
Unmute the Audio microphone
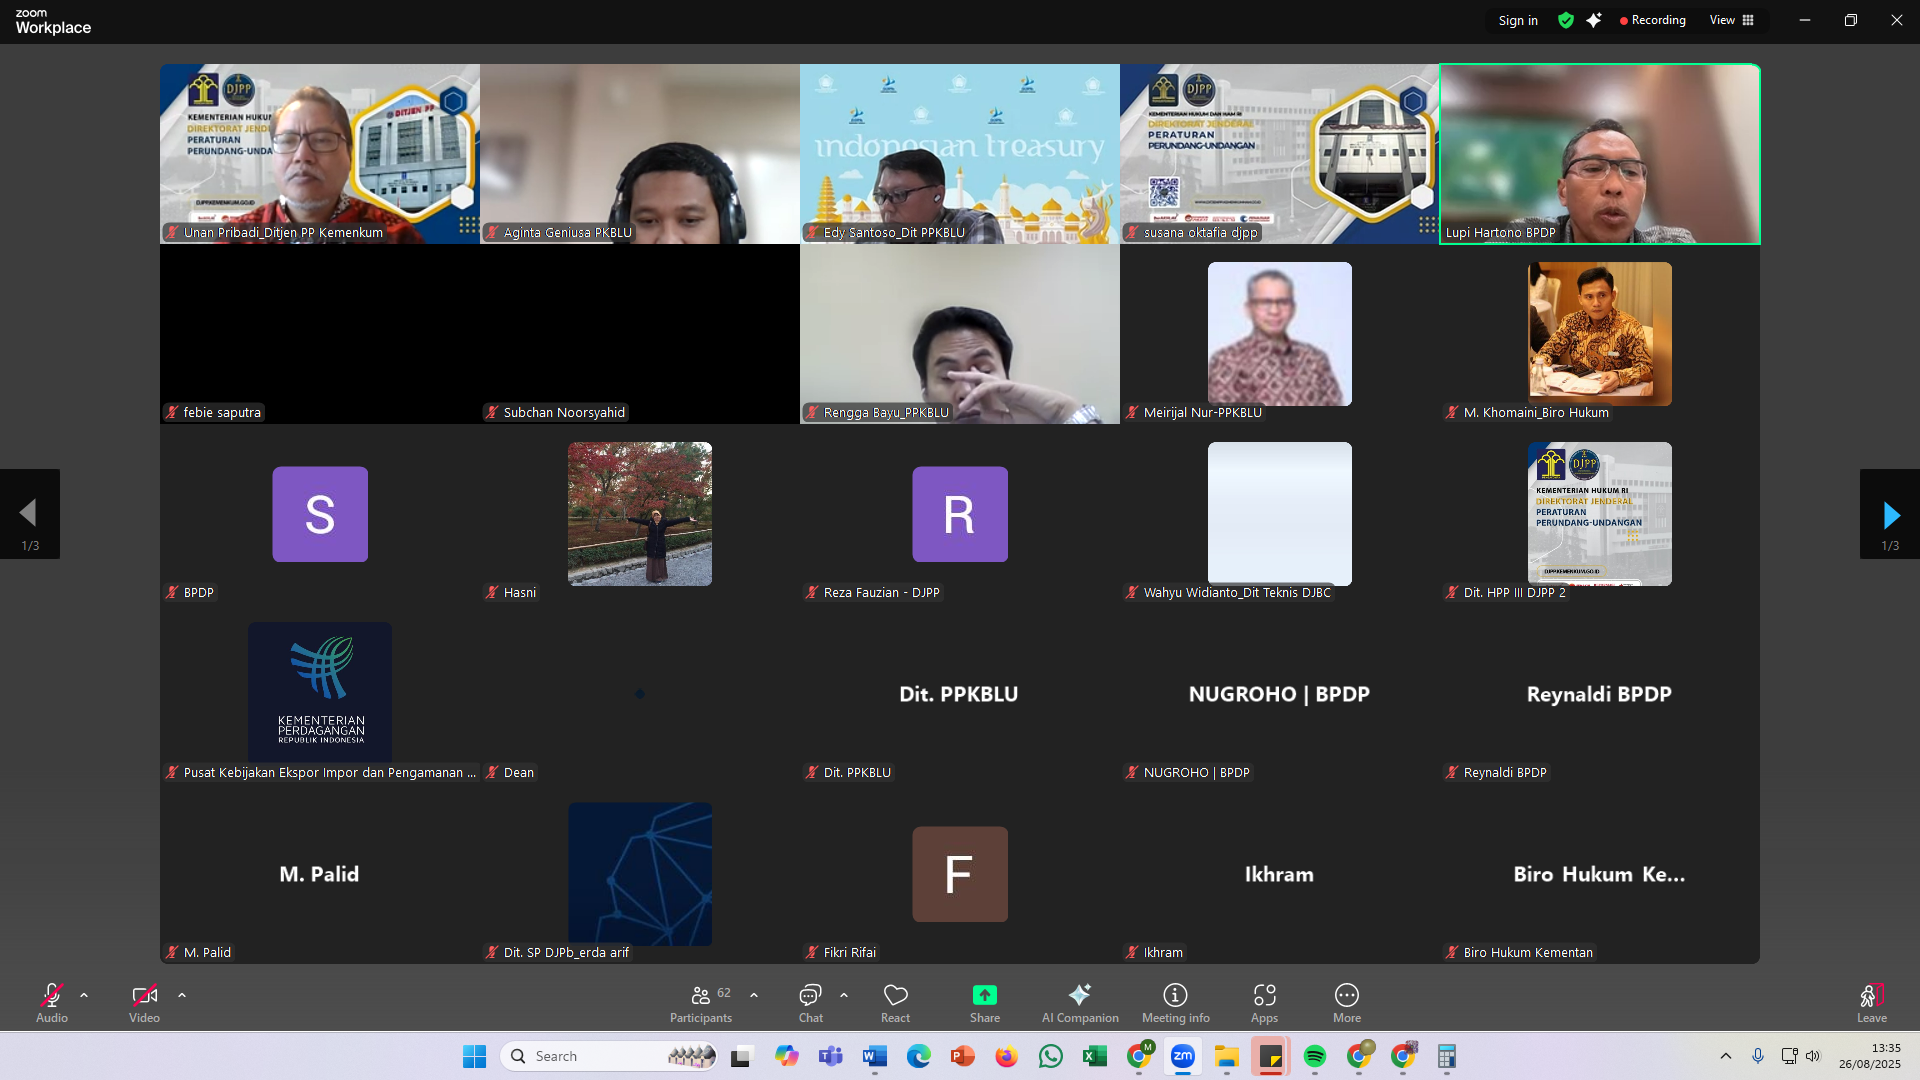[x=51, y=995]
